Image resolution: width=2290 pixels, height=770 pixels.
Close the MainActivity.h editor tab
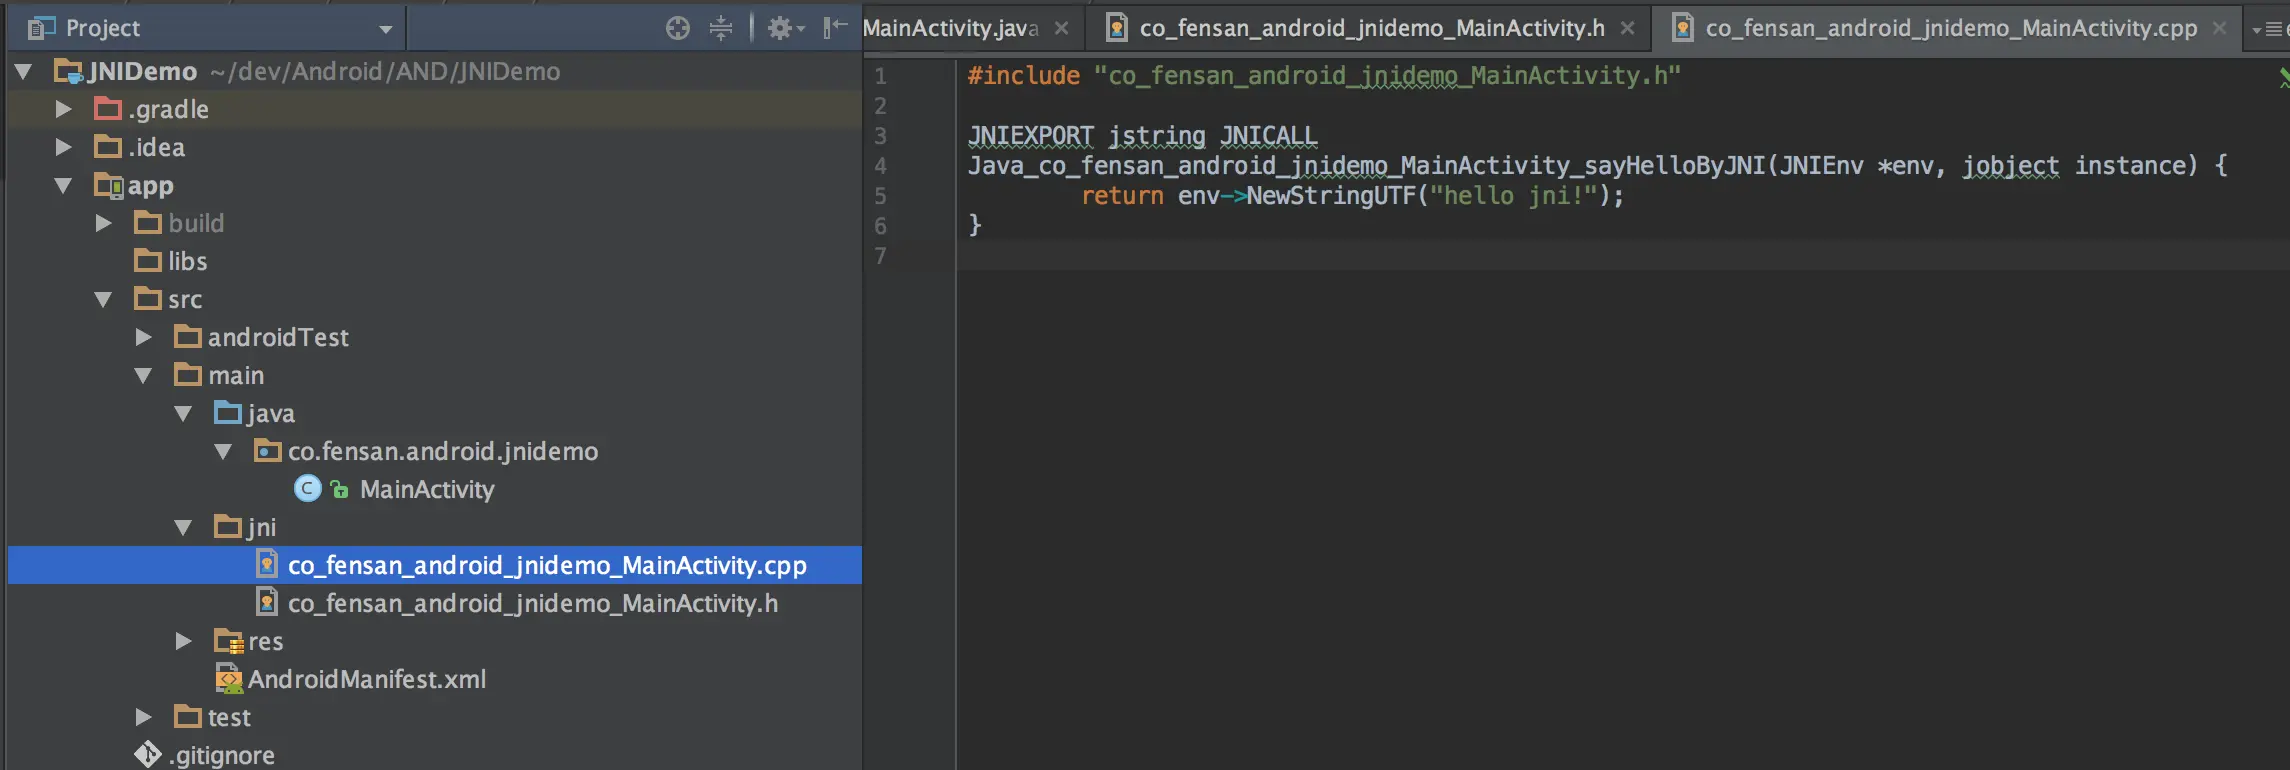click(1628, 28)
